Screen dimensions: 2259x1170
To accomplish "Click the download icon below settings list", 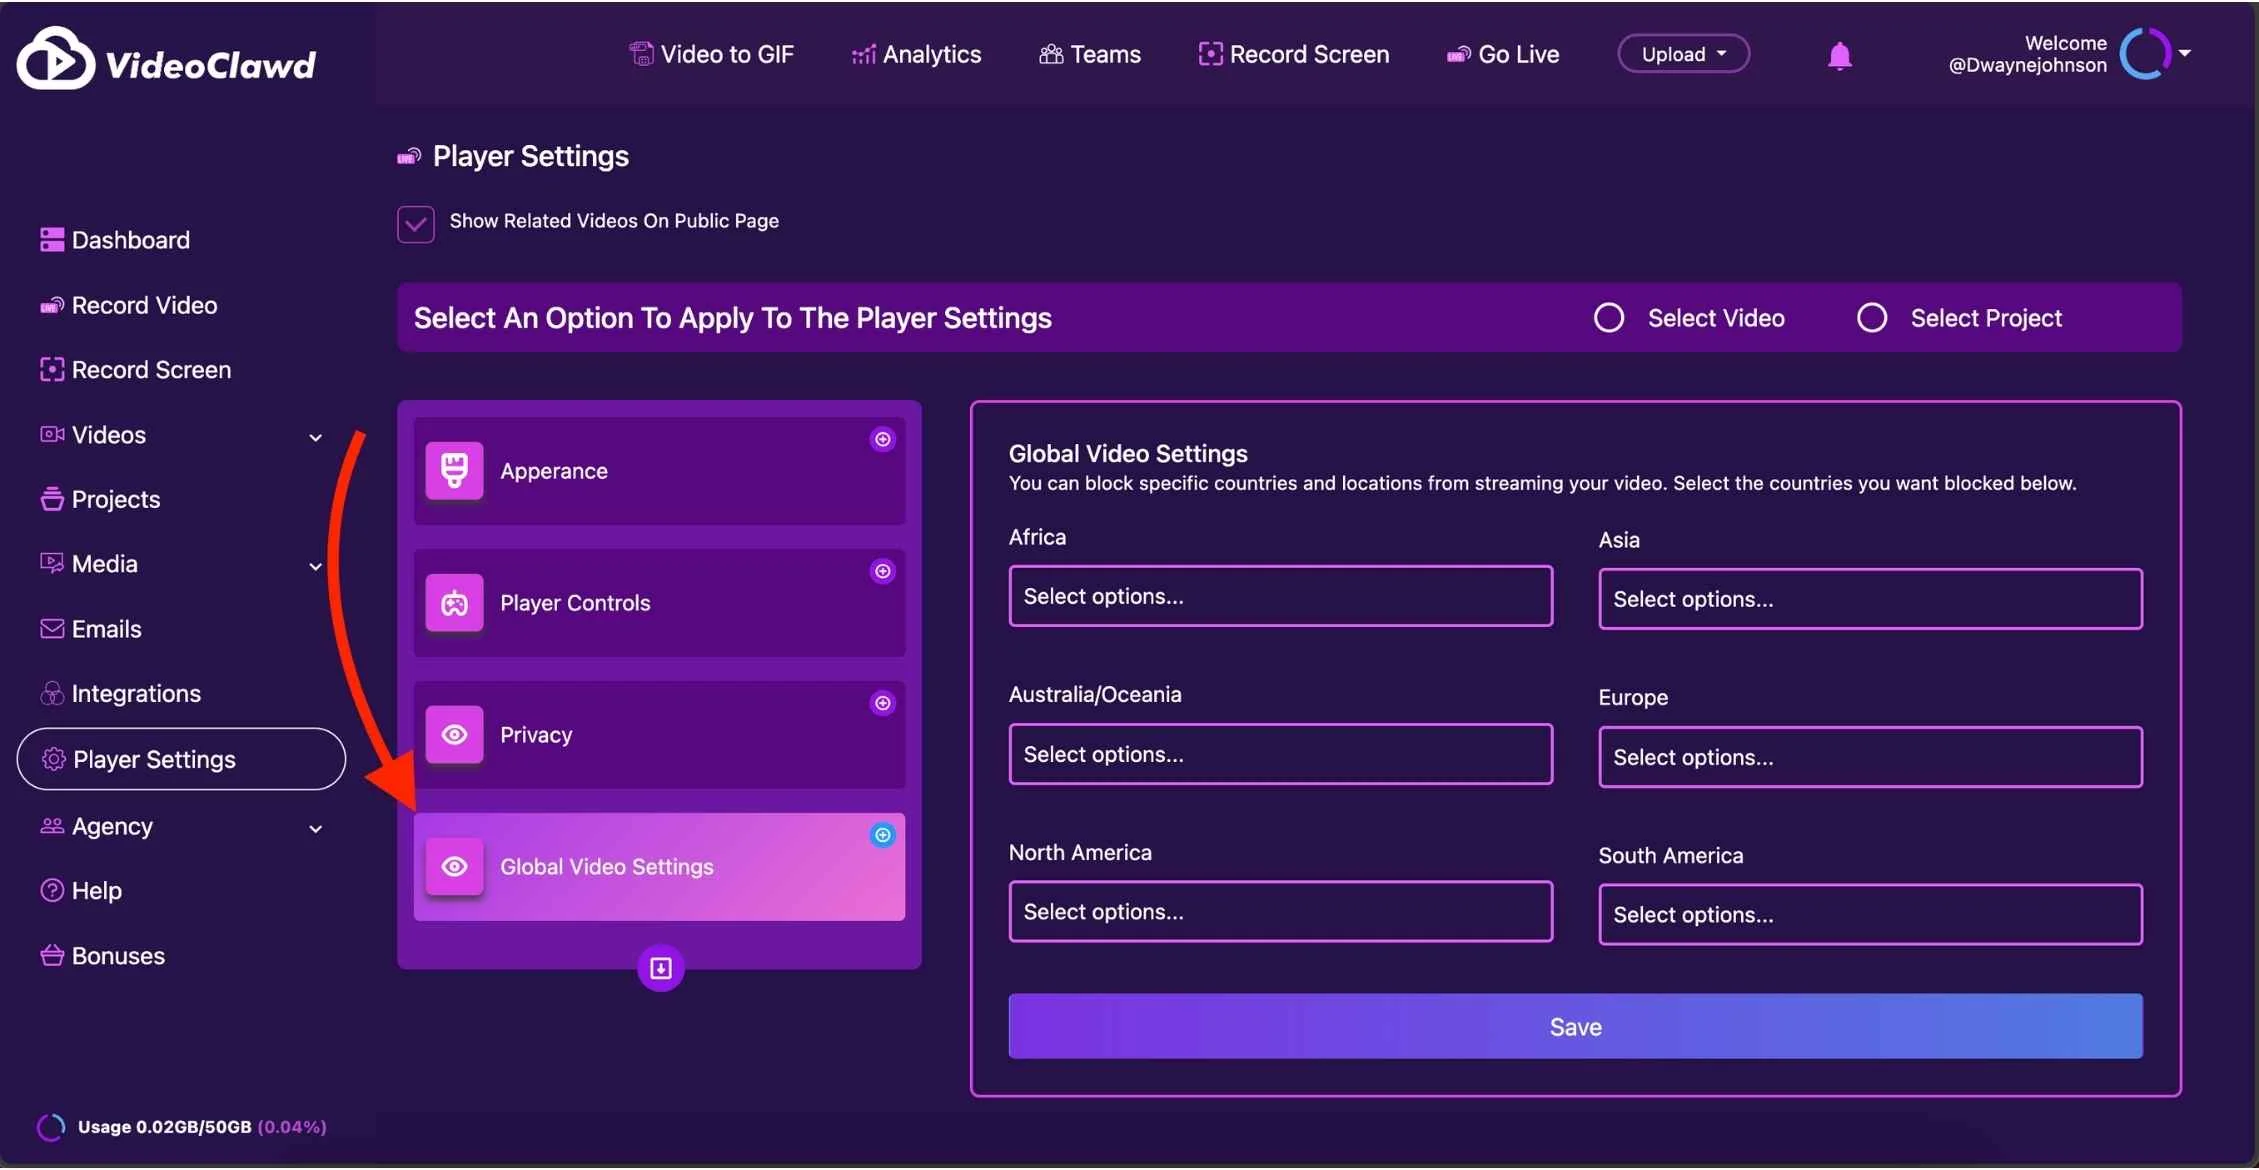I will click(660, 967).
